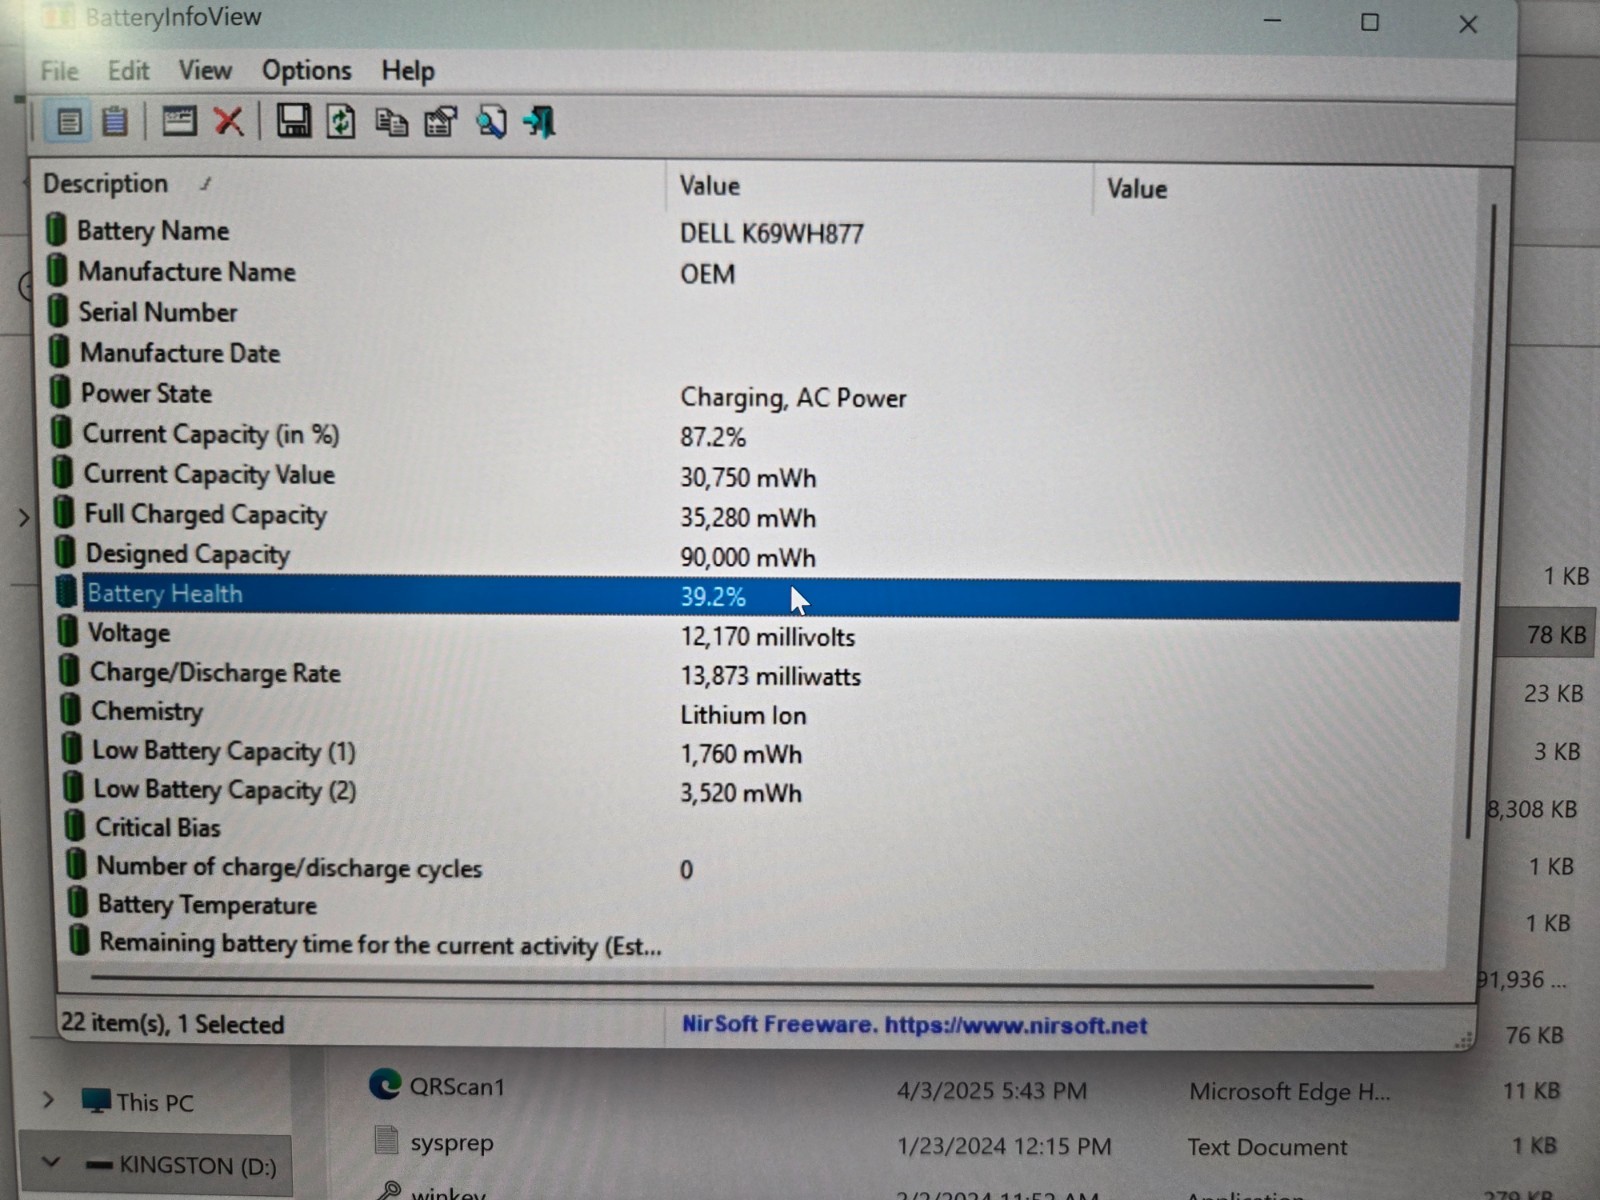Open the Options menu
Viewport: 1600px width, 1200px height.
(306, 70)
